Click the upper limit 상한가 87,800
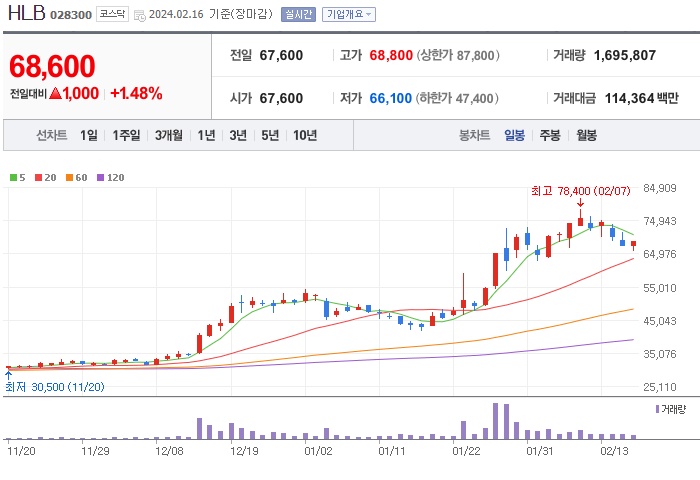Viewport: 700px width, 480px height. pyautogui.click(x=458, y=55)
